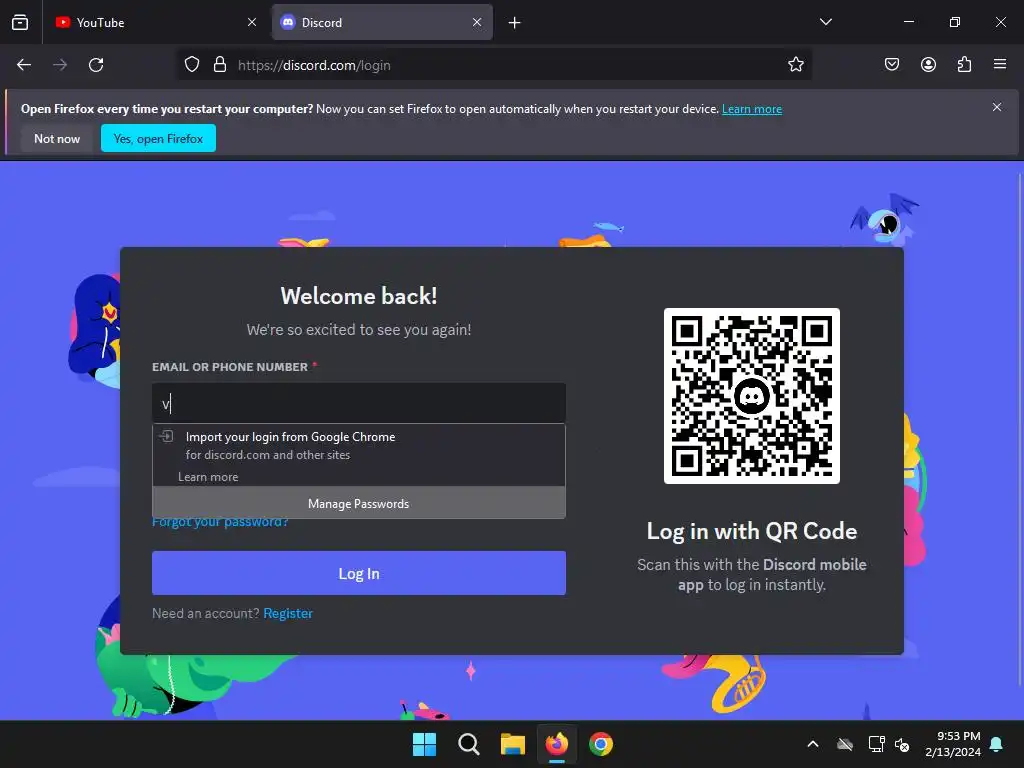This screenshot has height=768, width=1024.
Task: Click the muted volume tray icon
Action: coord(902,744)
